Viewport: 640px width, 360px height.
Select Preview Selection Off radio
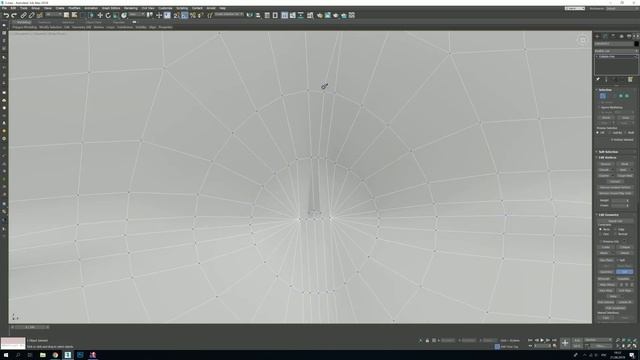[598, 133]
